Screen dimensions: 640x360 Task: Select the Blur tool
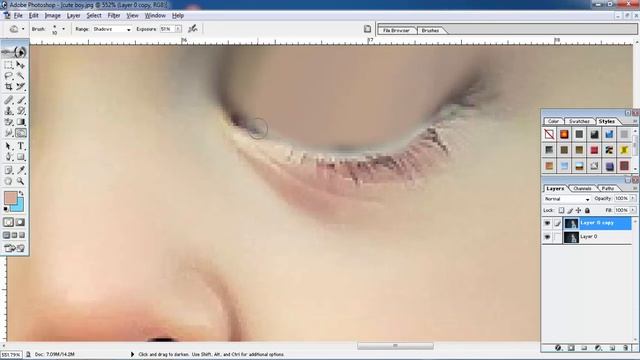(9, 133)
